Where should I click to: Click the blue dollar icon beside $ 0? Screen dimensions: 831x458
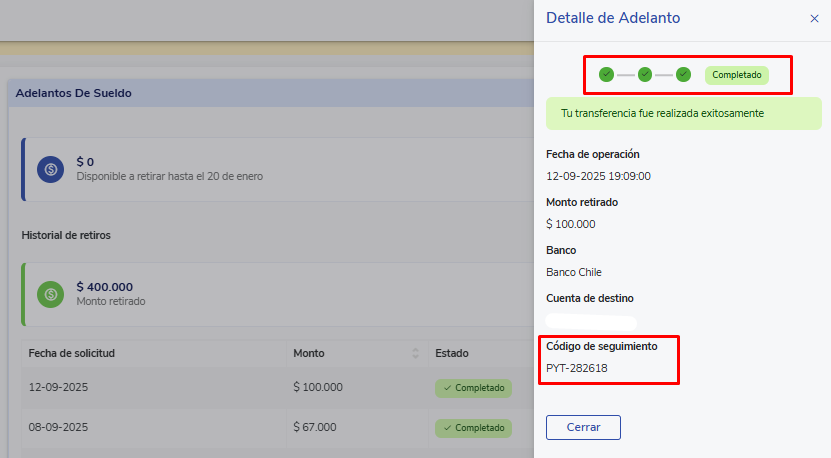(51, 169)
